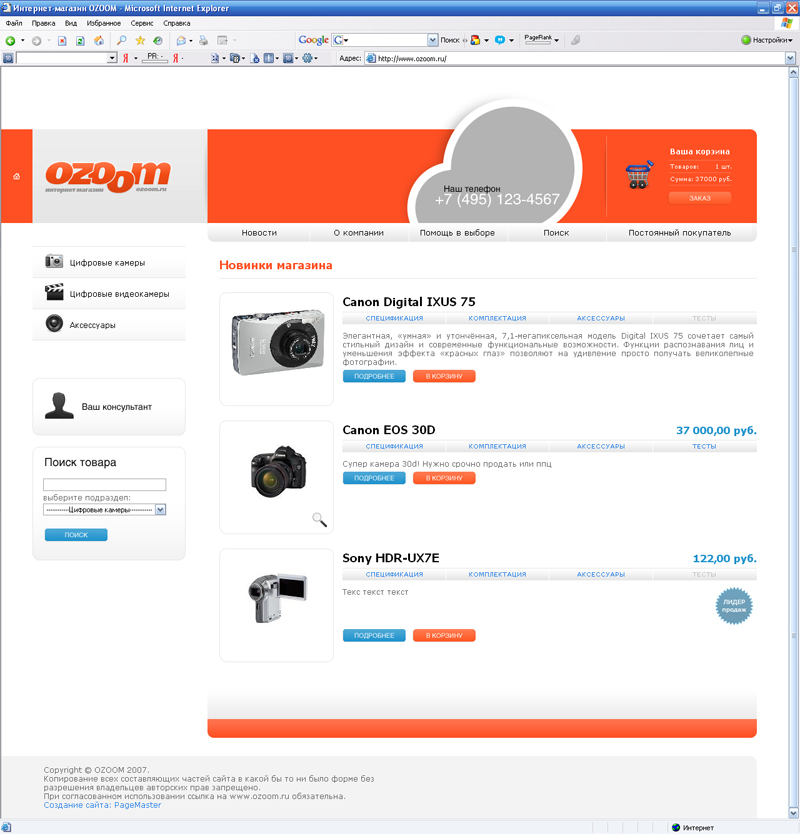Image resolution: width=800 pixels, height=834 pixels.
Task: Click the blue speech bubble toolbar icon
Action: (500, 40)
